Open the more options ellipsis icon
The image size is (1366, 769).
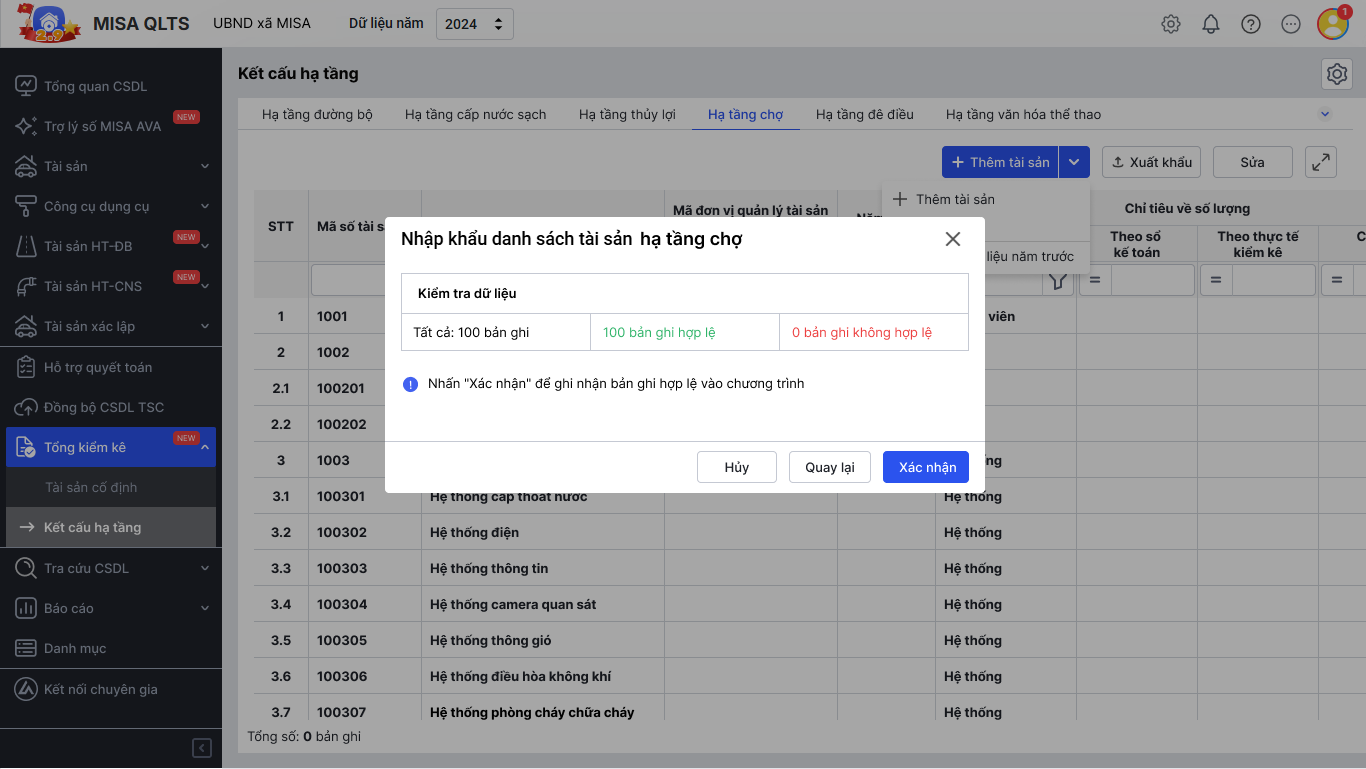pos(1291,24)
